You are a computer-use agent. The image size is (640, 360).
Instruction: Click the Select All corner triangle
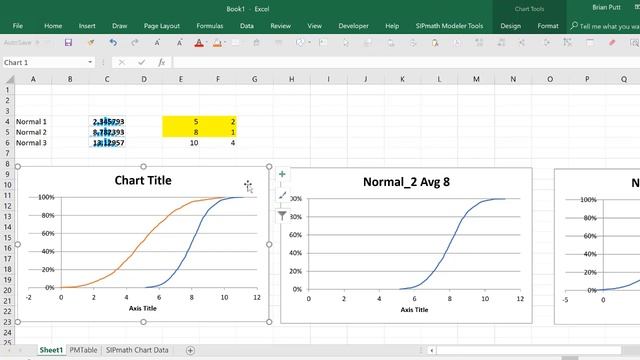10,79
